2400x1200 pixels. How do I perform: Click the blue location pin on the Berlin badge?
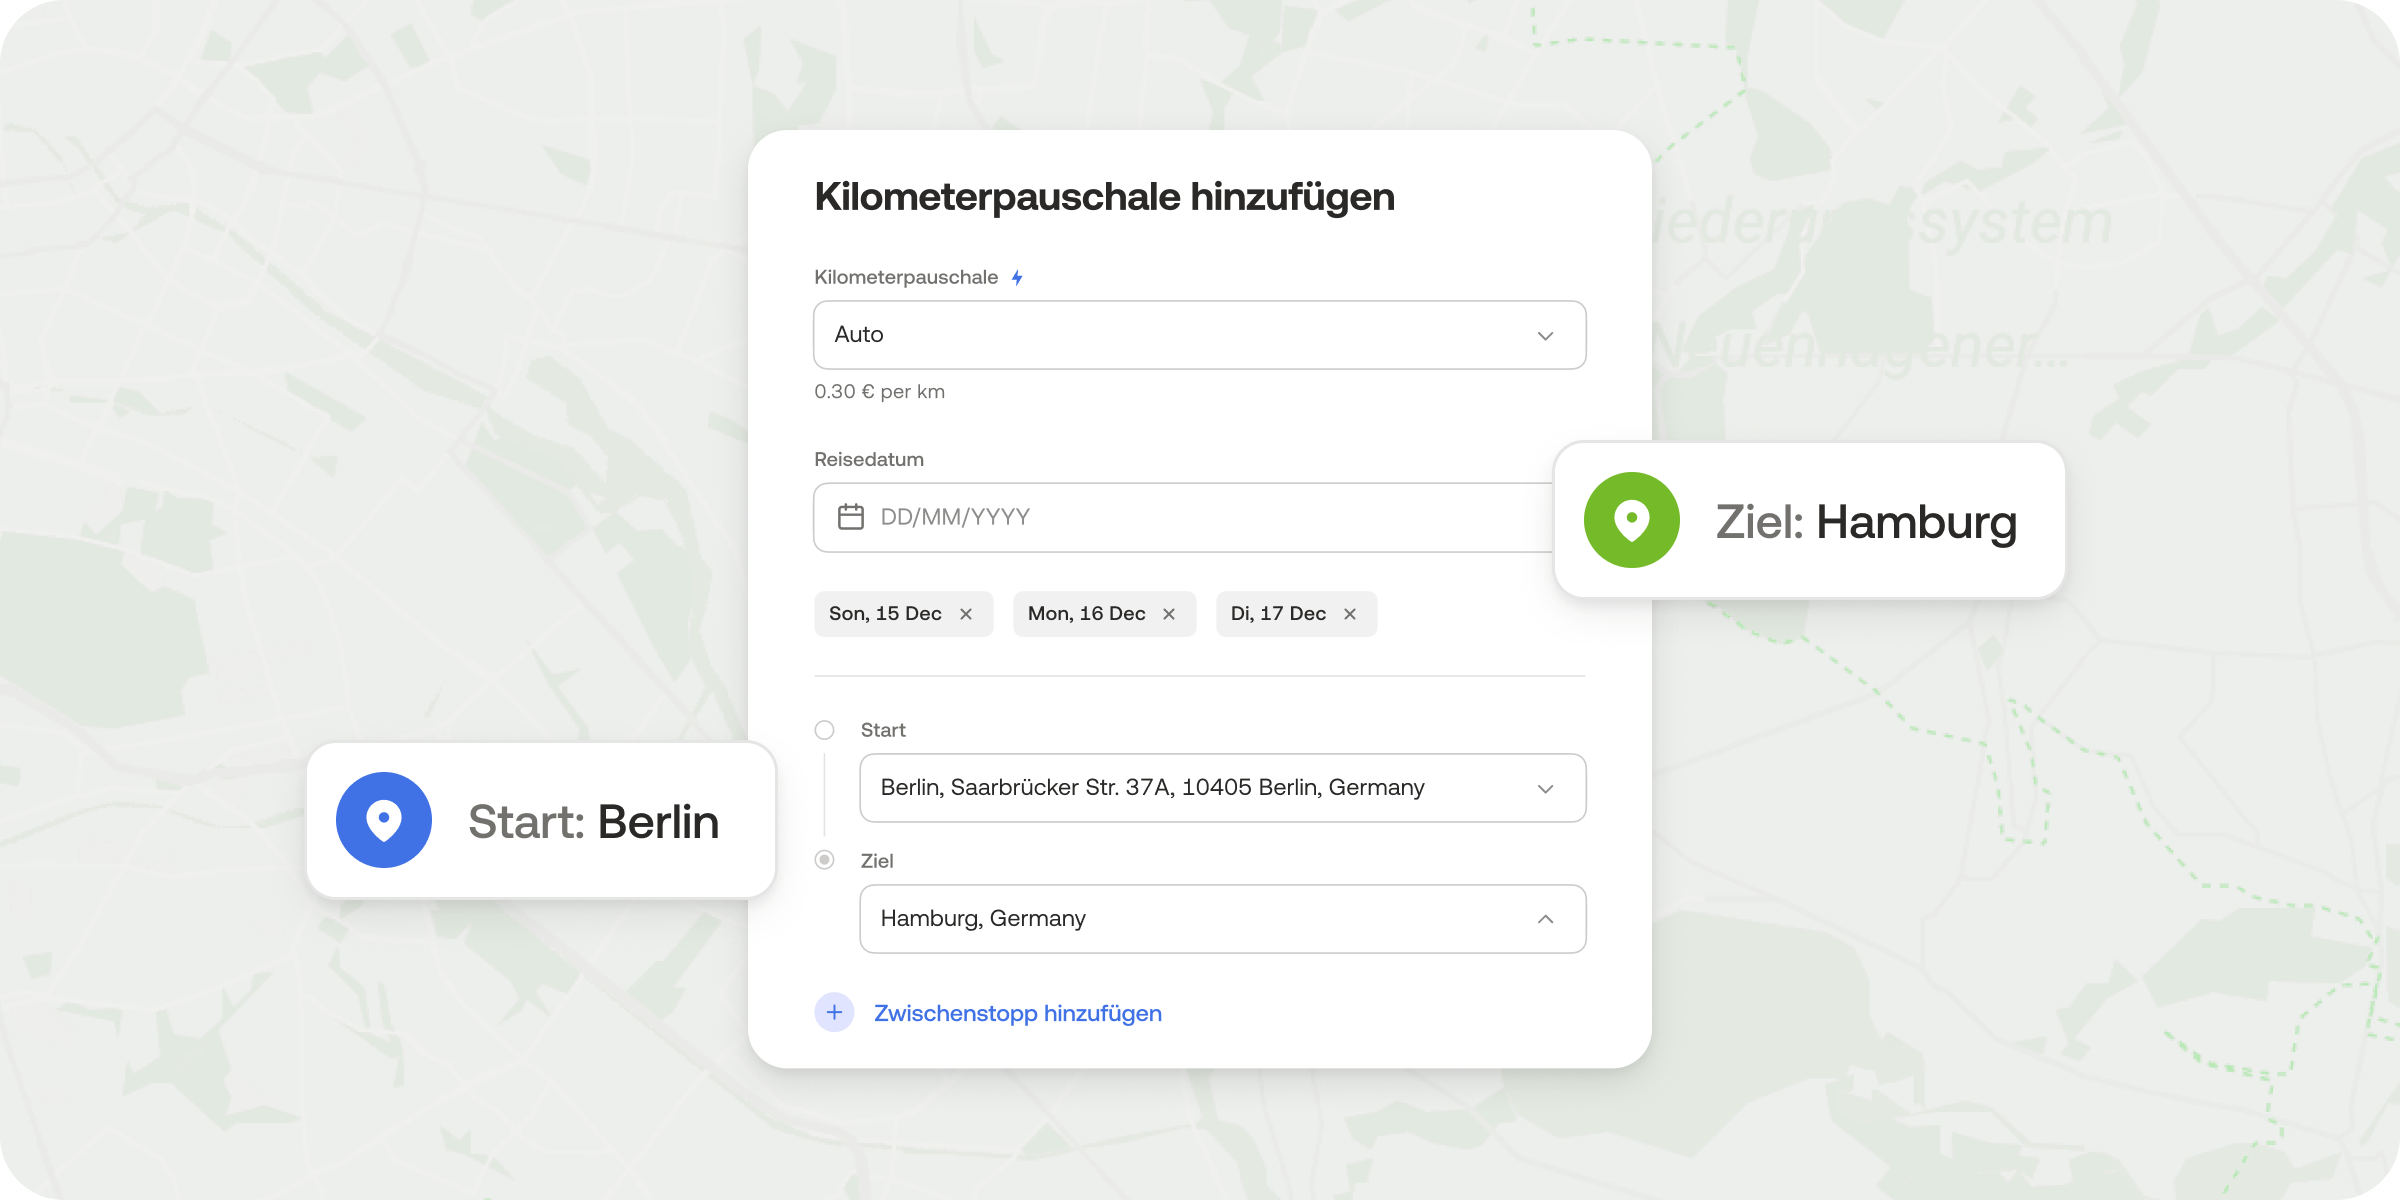[x=383, y=819]
